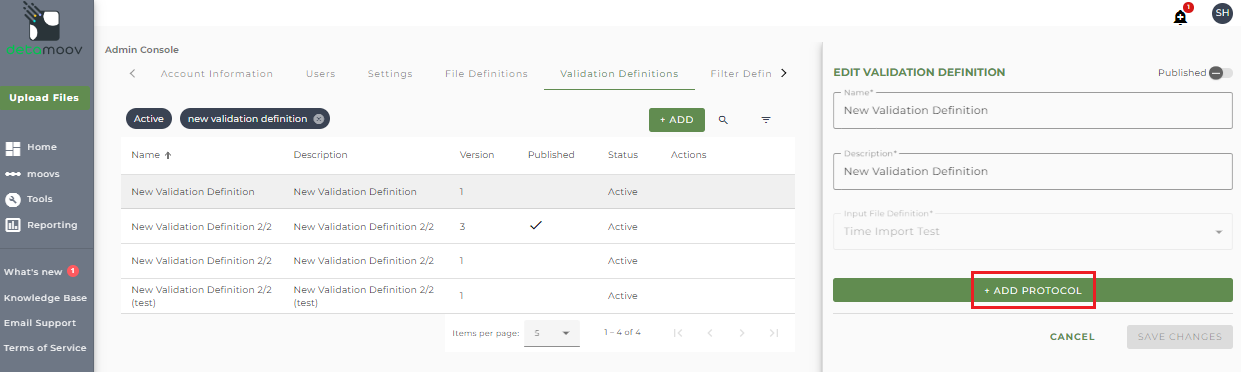Screen dimensions: 1241x381
Task: Click the + ADD button
Action: tap(677, 120)
